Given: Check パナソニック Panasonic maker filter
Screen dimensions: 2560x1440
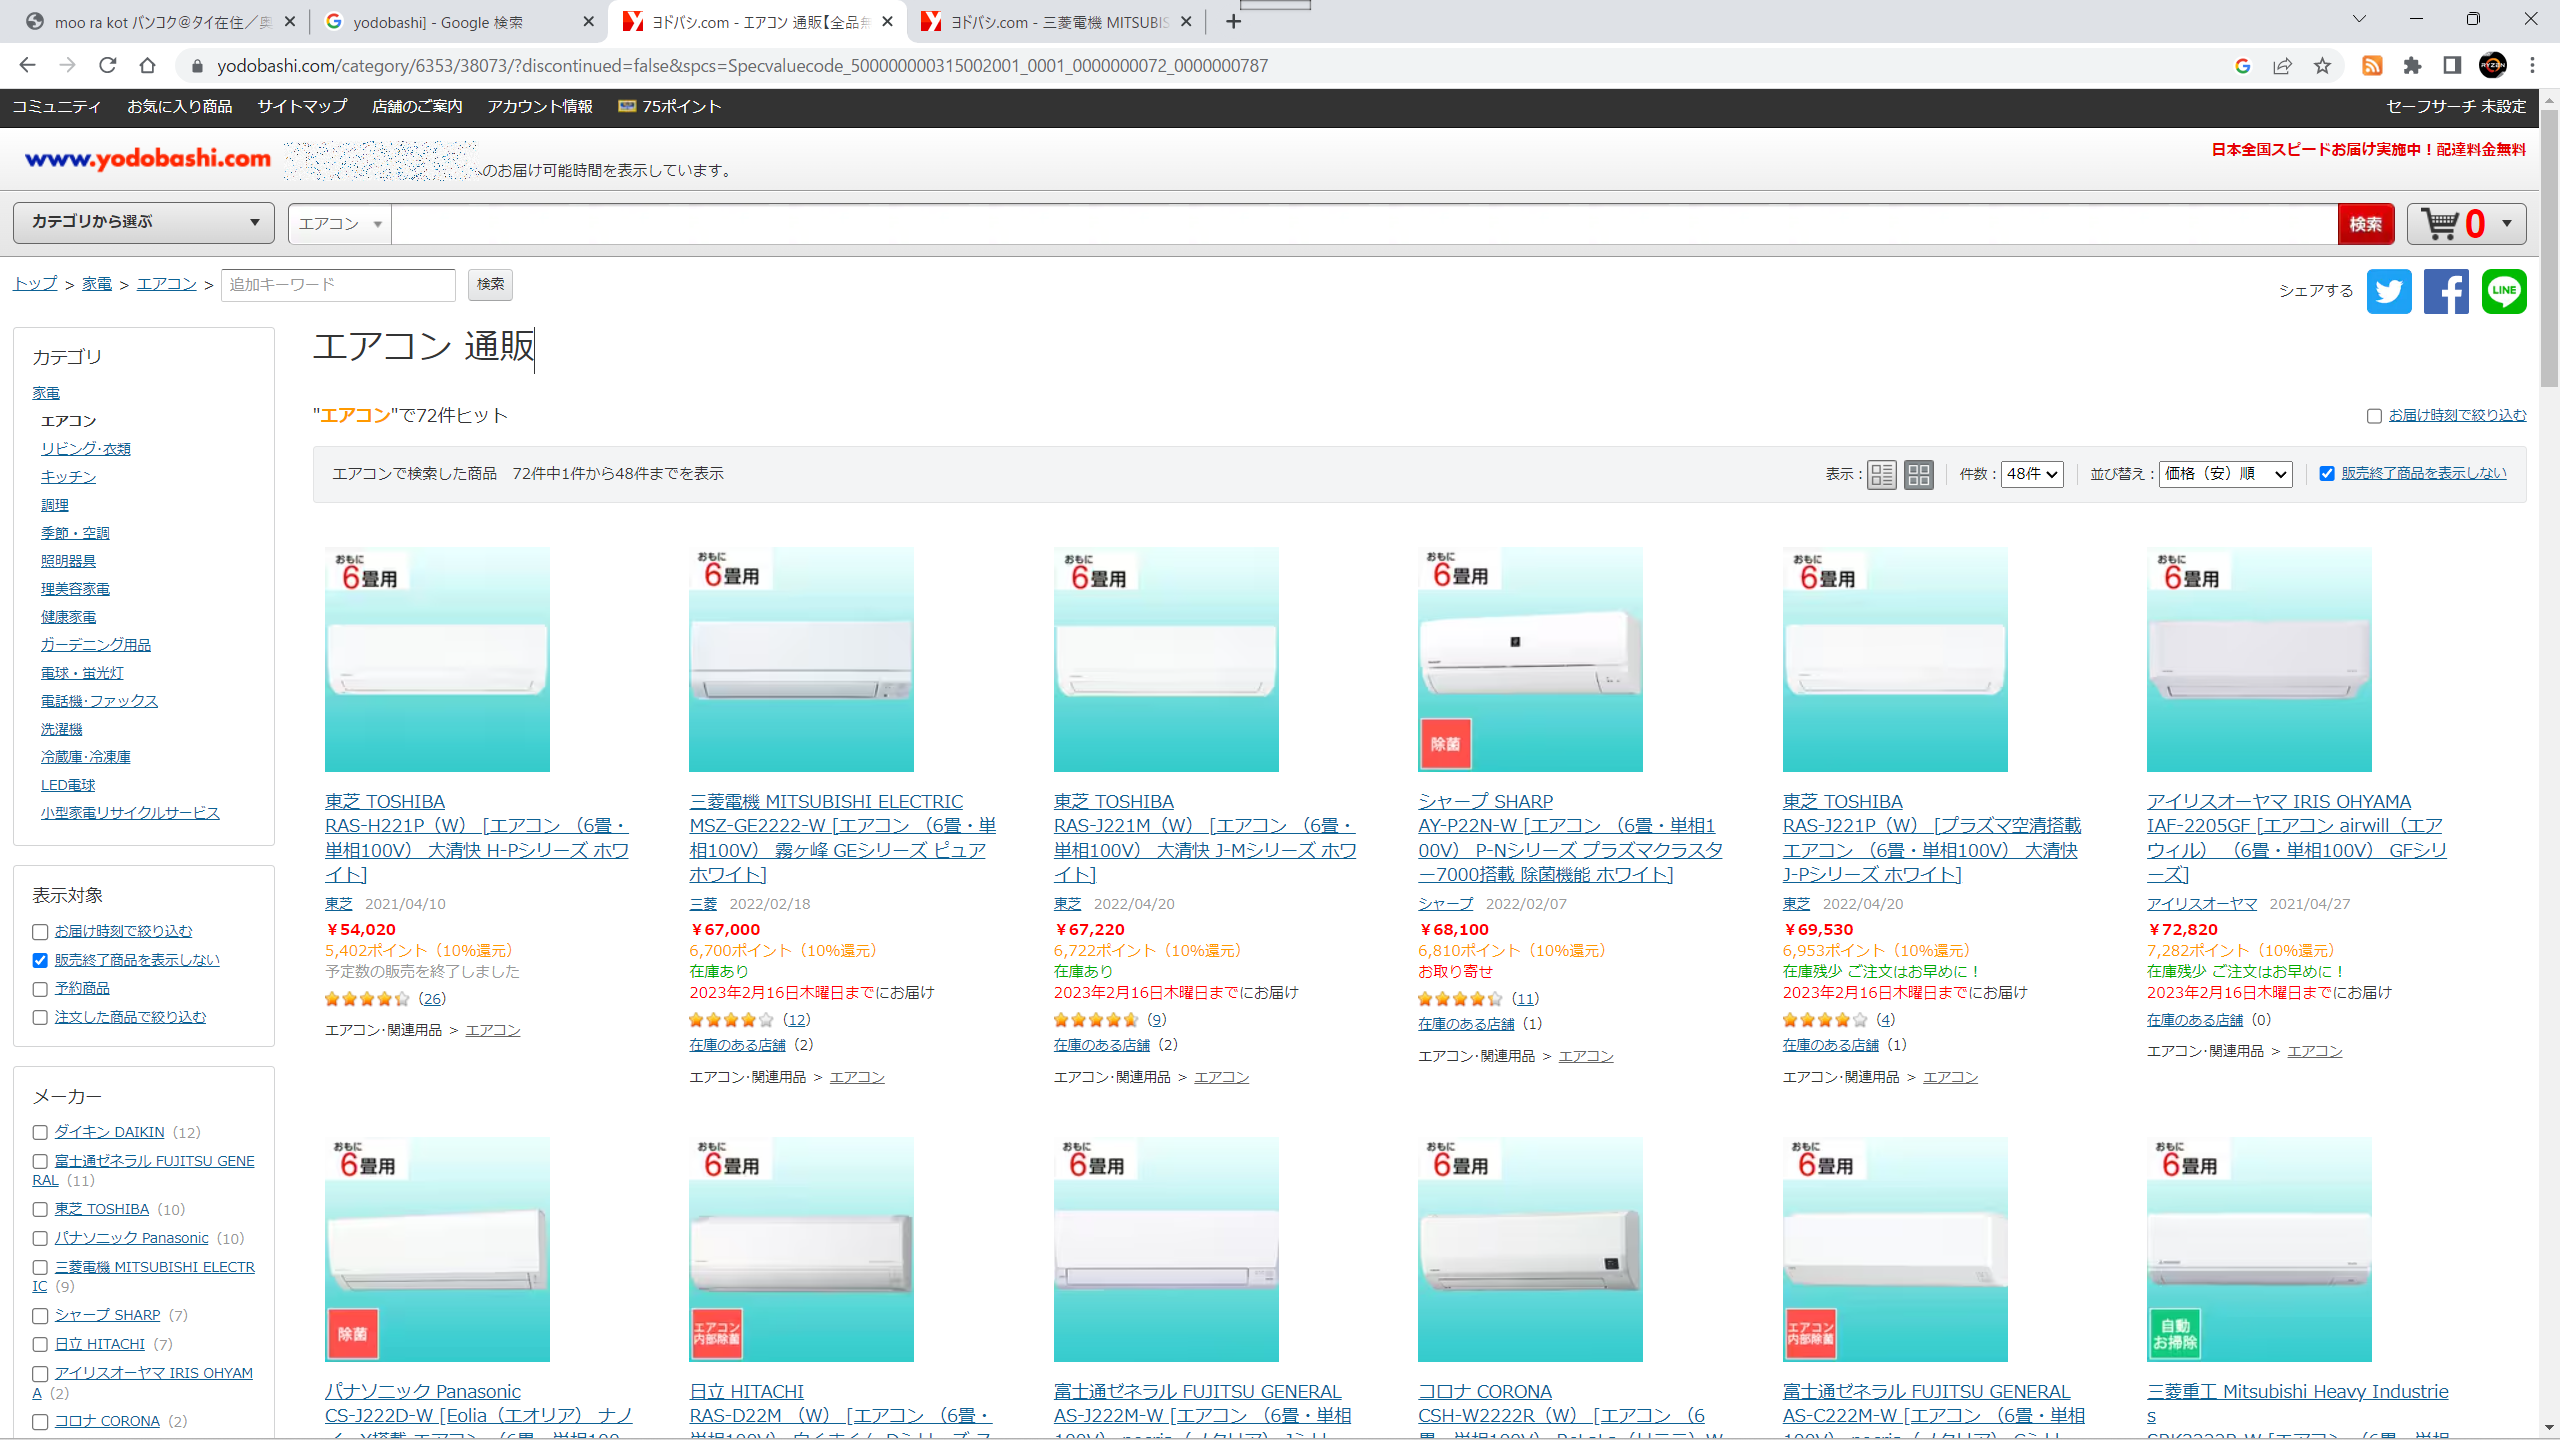Looking at the screenshot, I should pos(40,1239).
